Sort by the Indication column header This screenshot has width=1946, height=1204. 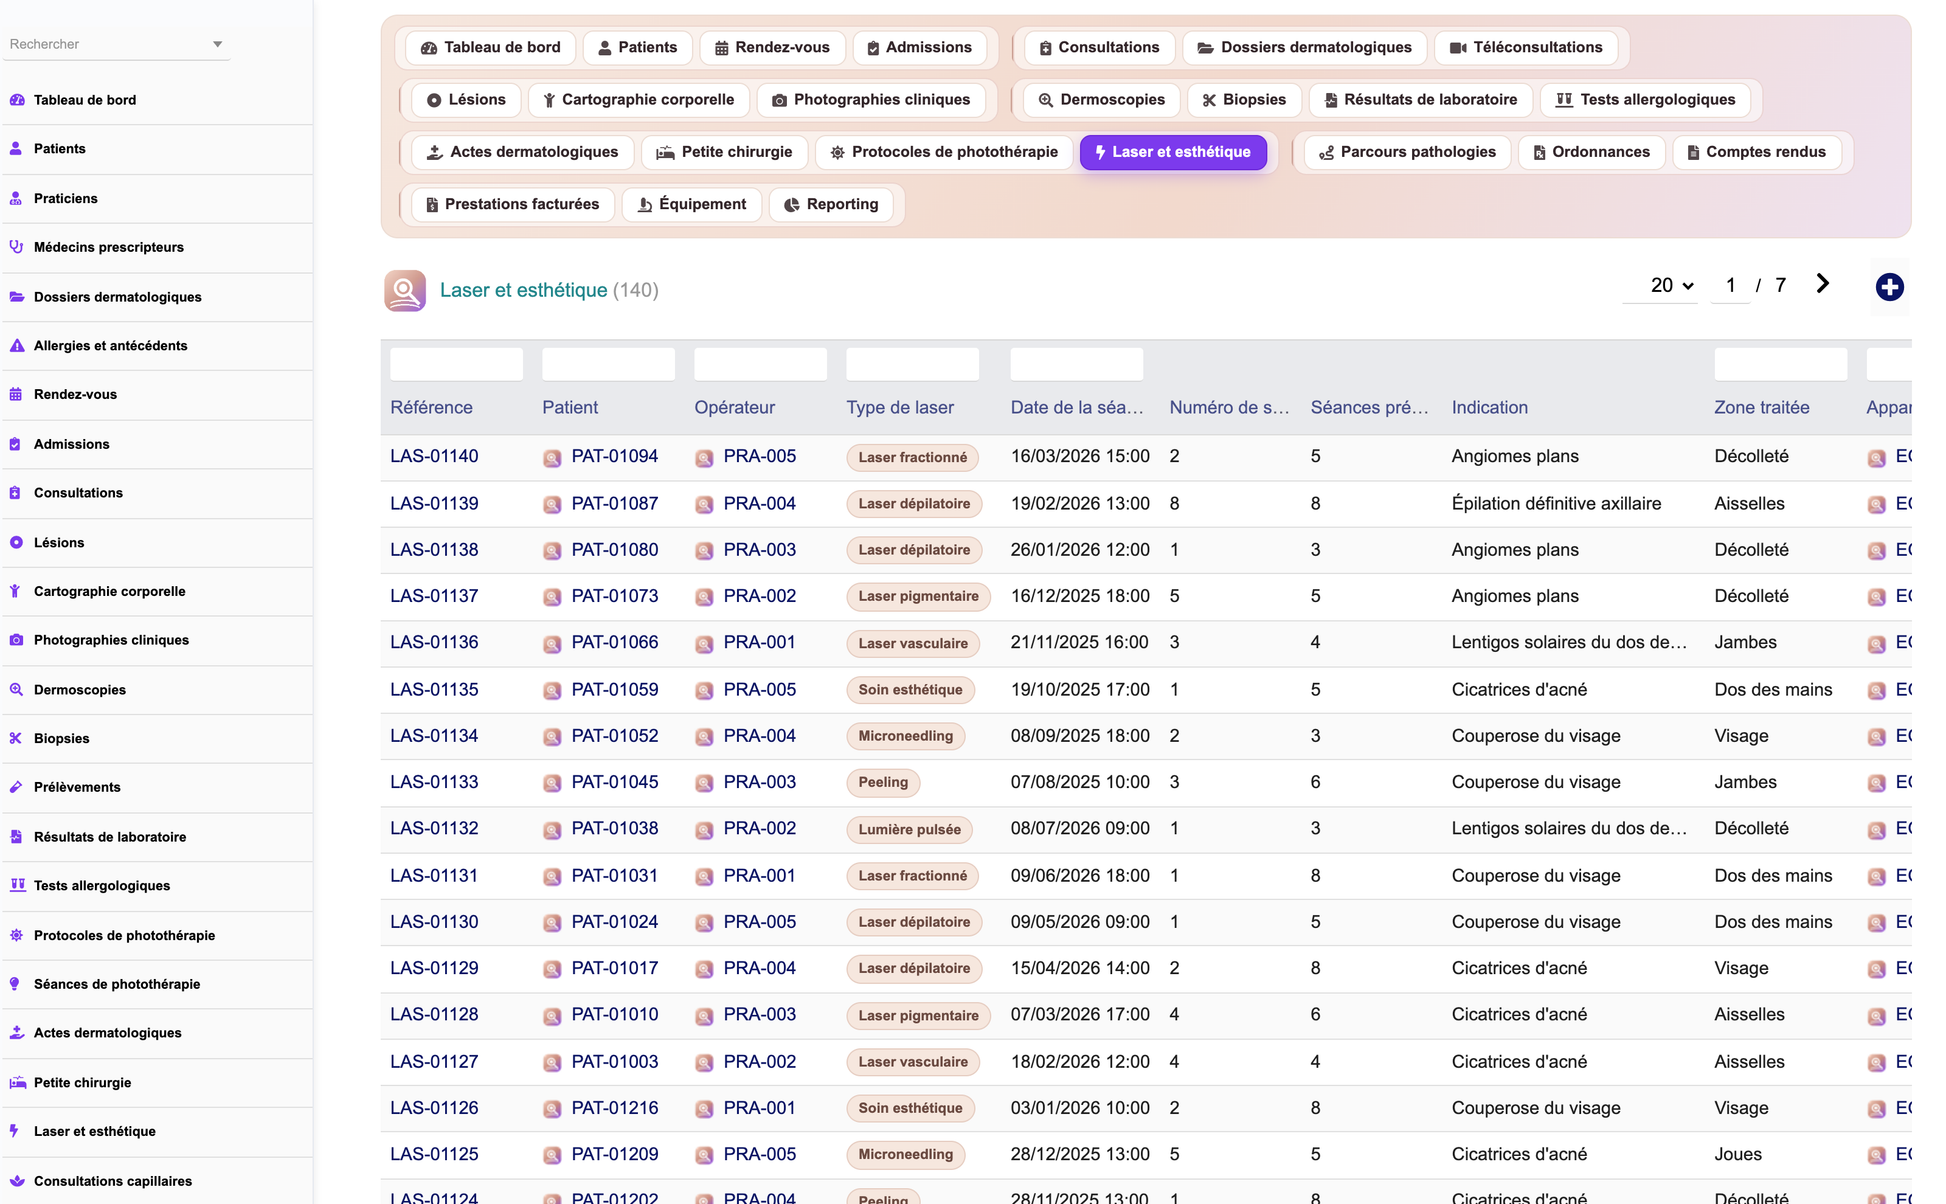1489,408
